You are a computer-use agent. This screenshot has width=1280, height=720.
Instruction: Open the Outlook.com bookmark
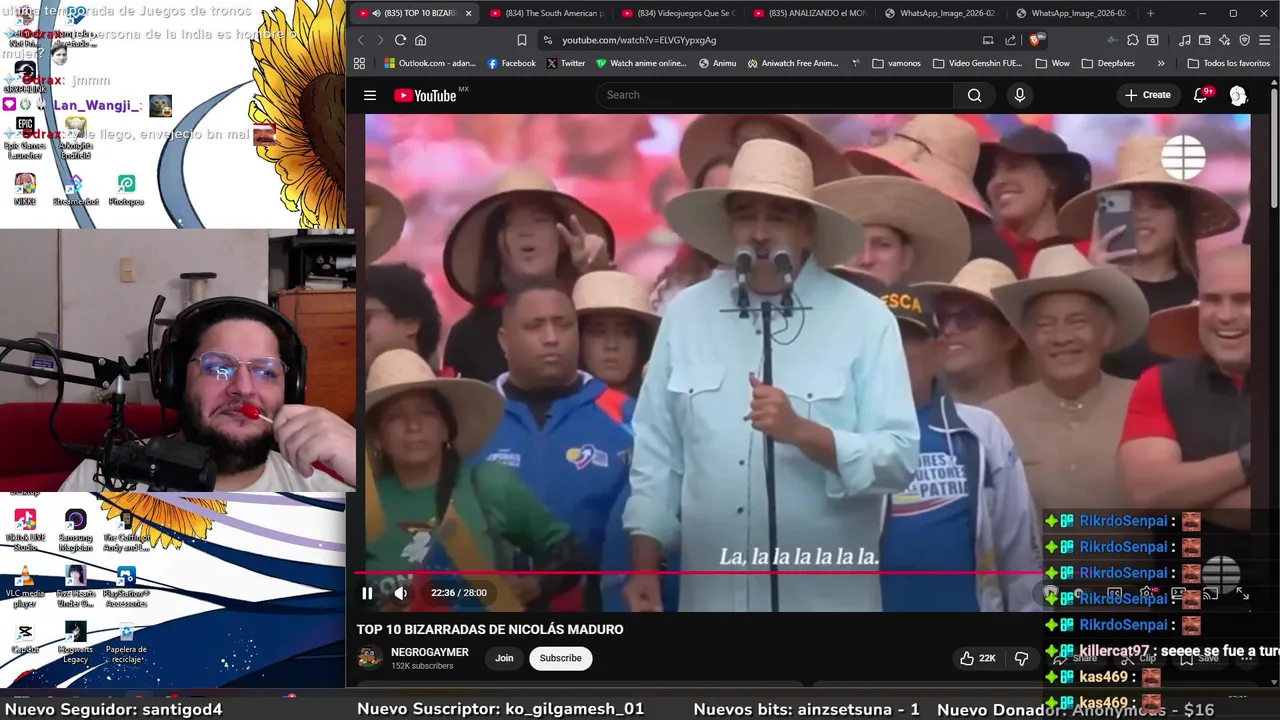click(430, 63)
